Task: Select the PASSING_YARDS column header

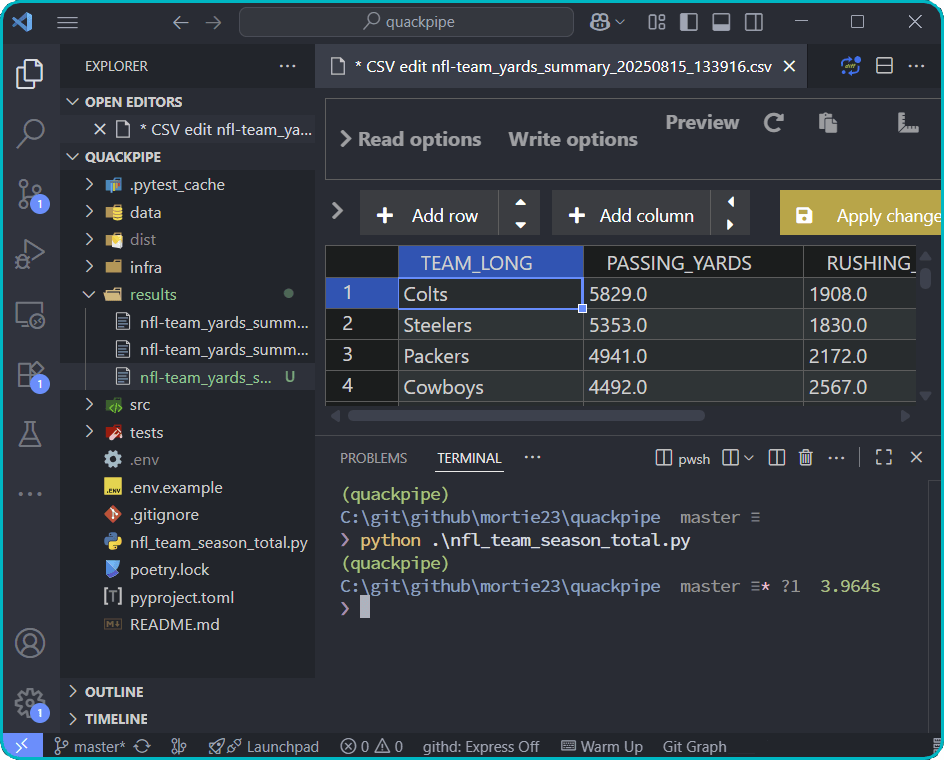Action: 694,263
